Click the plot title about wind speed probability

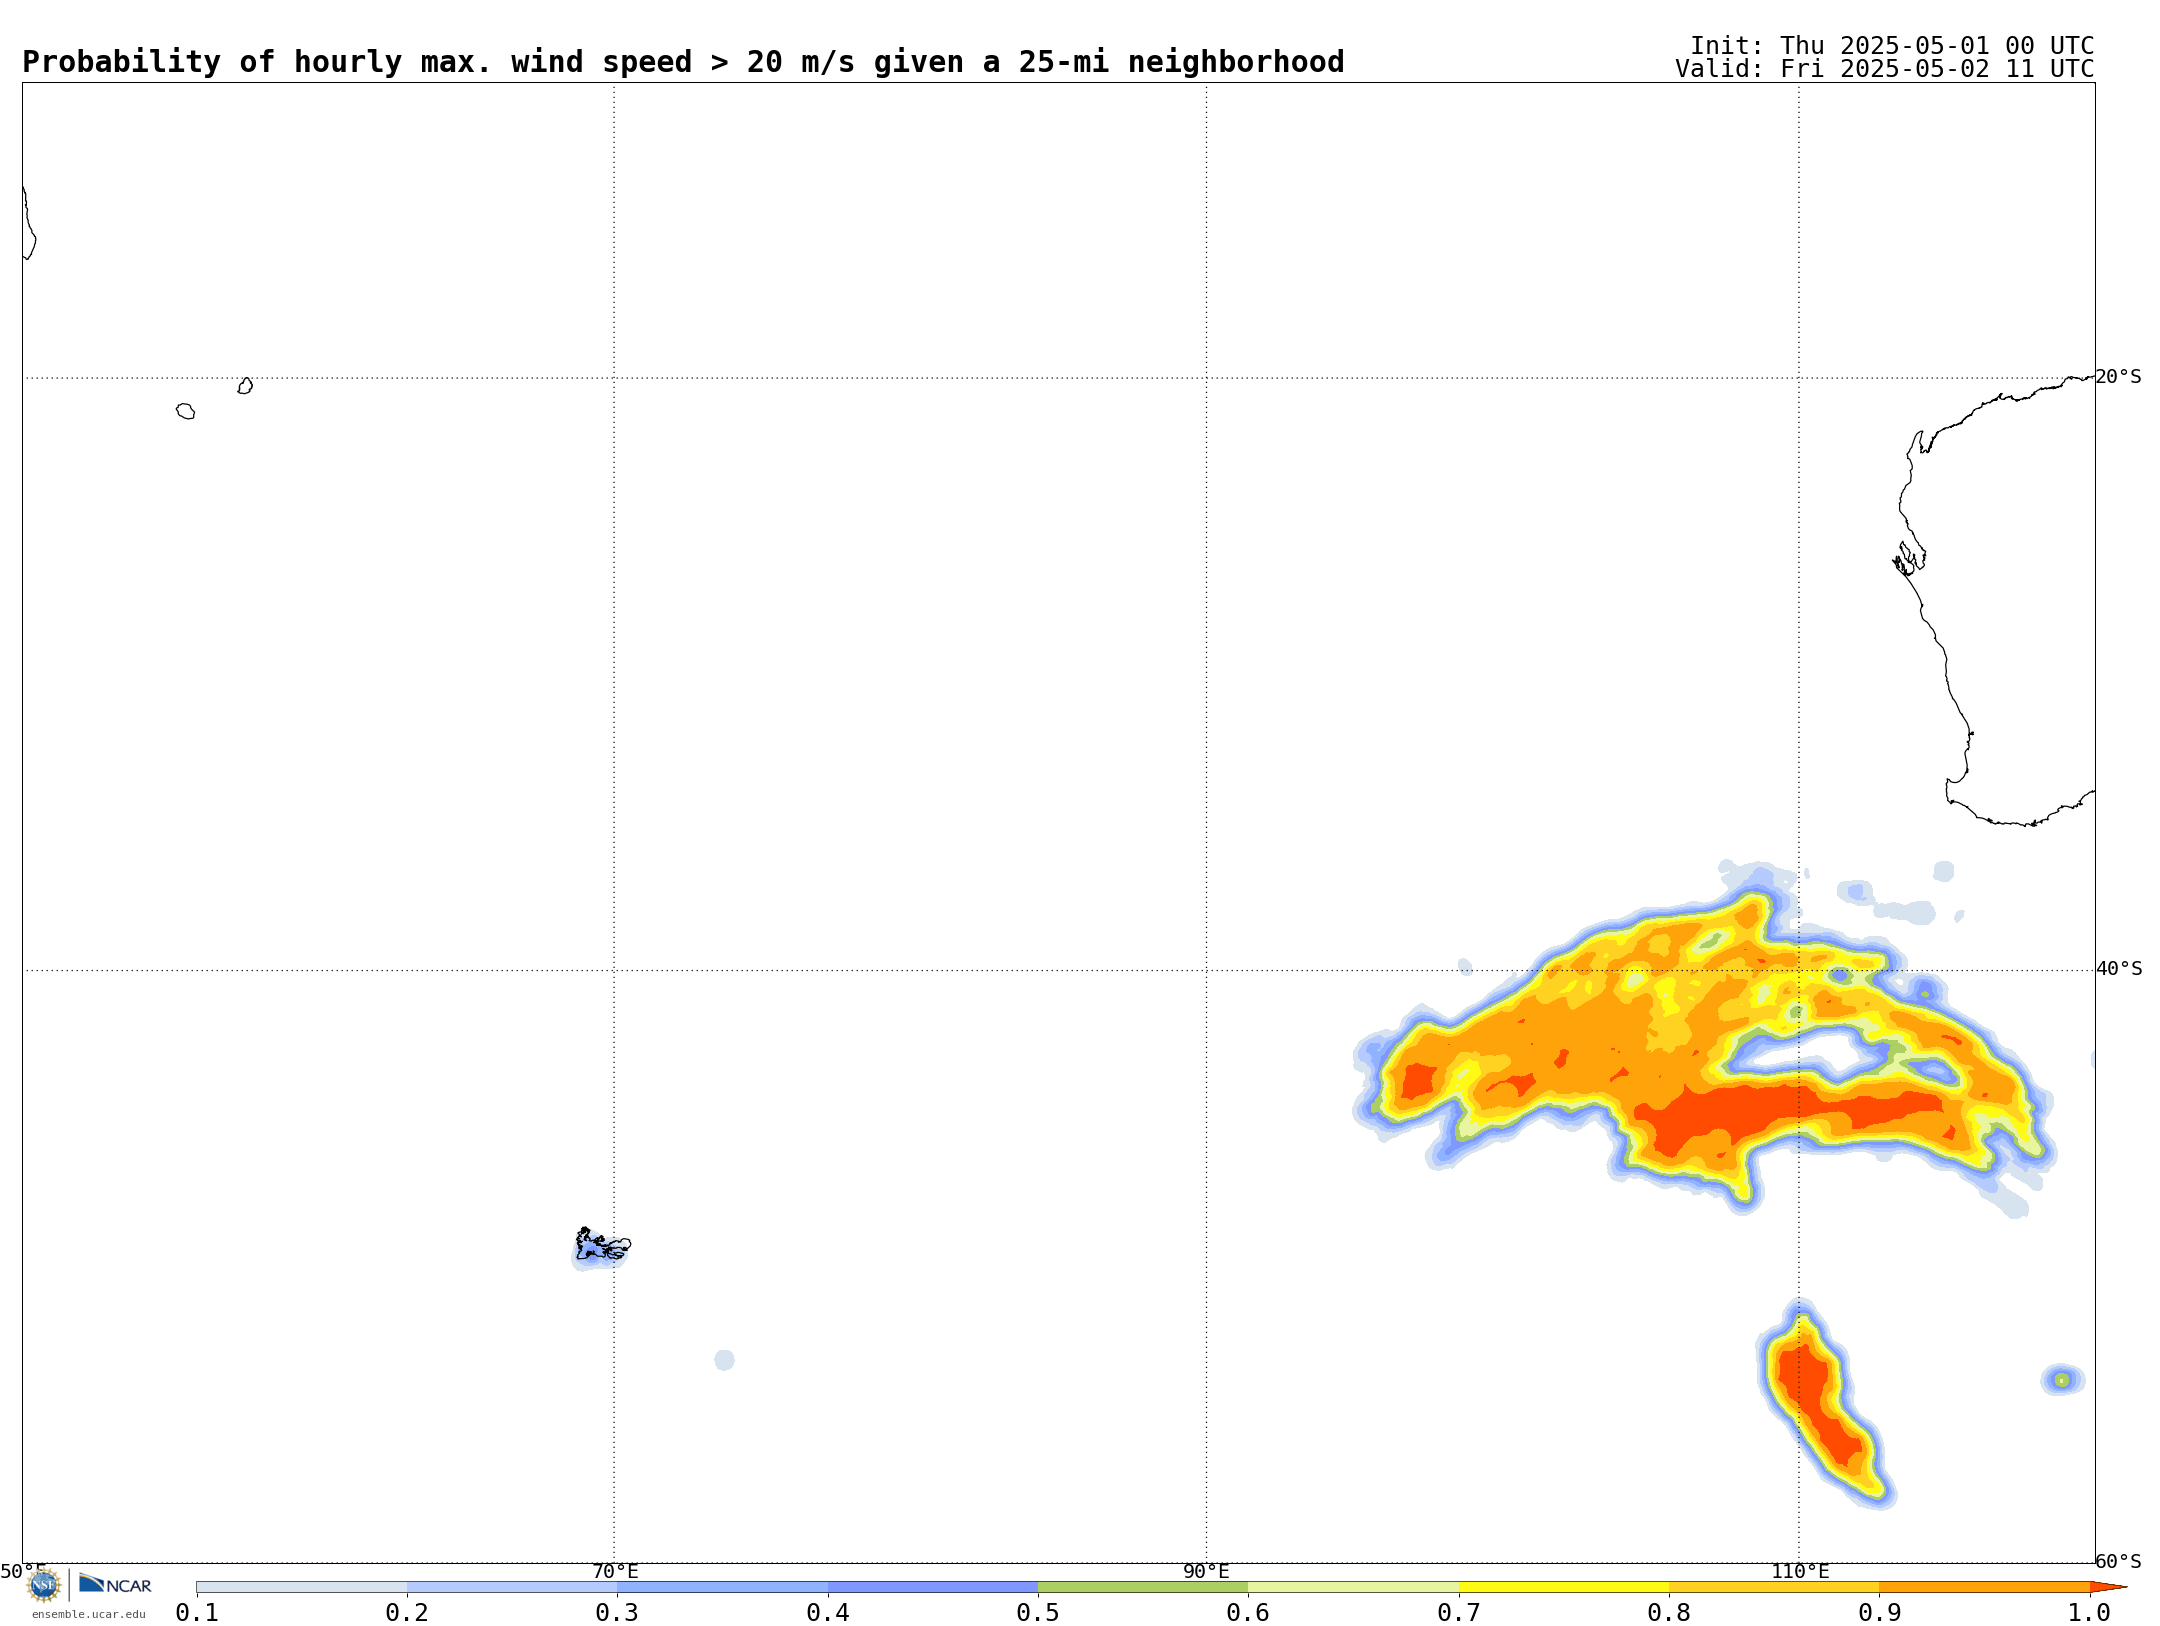683,62
